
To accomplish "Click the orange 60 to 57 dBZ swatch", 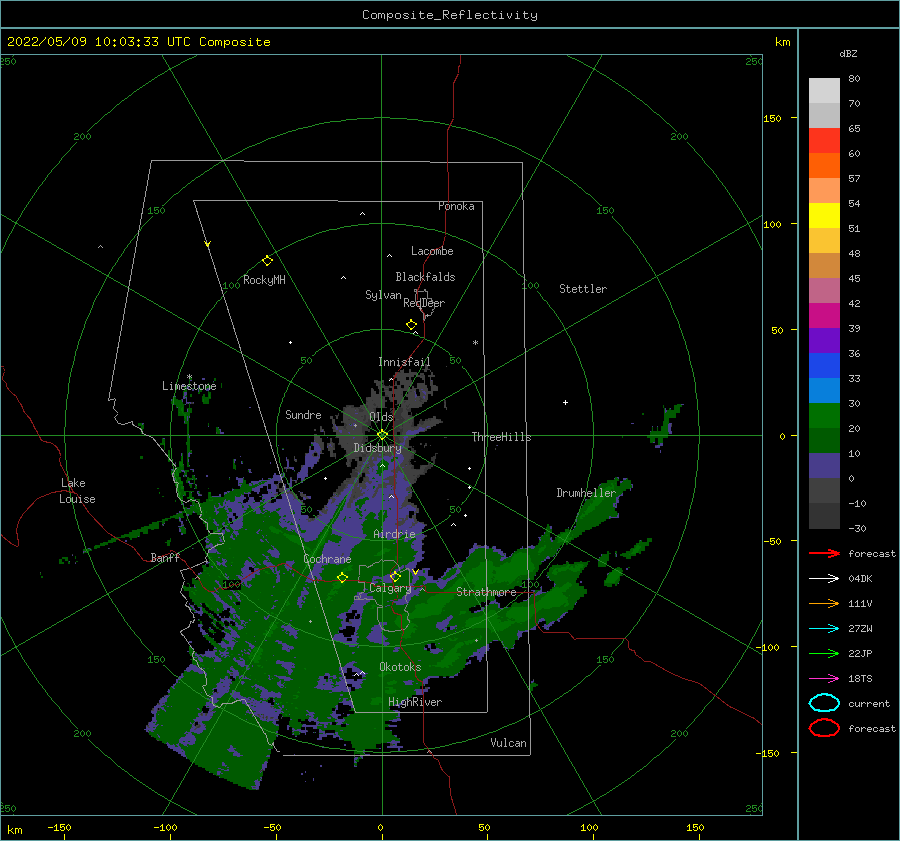I will pyautogui.click(x=824, y=166).
